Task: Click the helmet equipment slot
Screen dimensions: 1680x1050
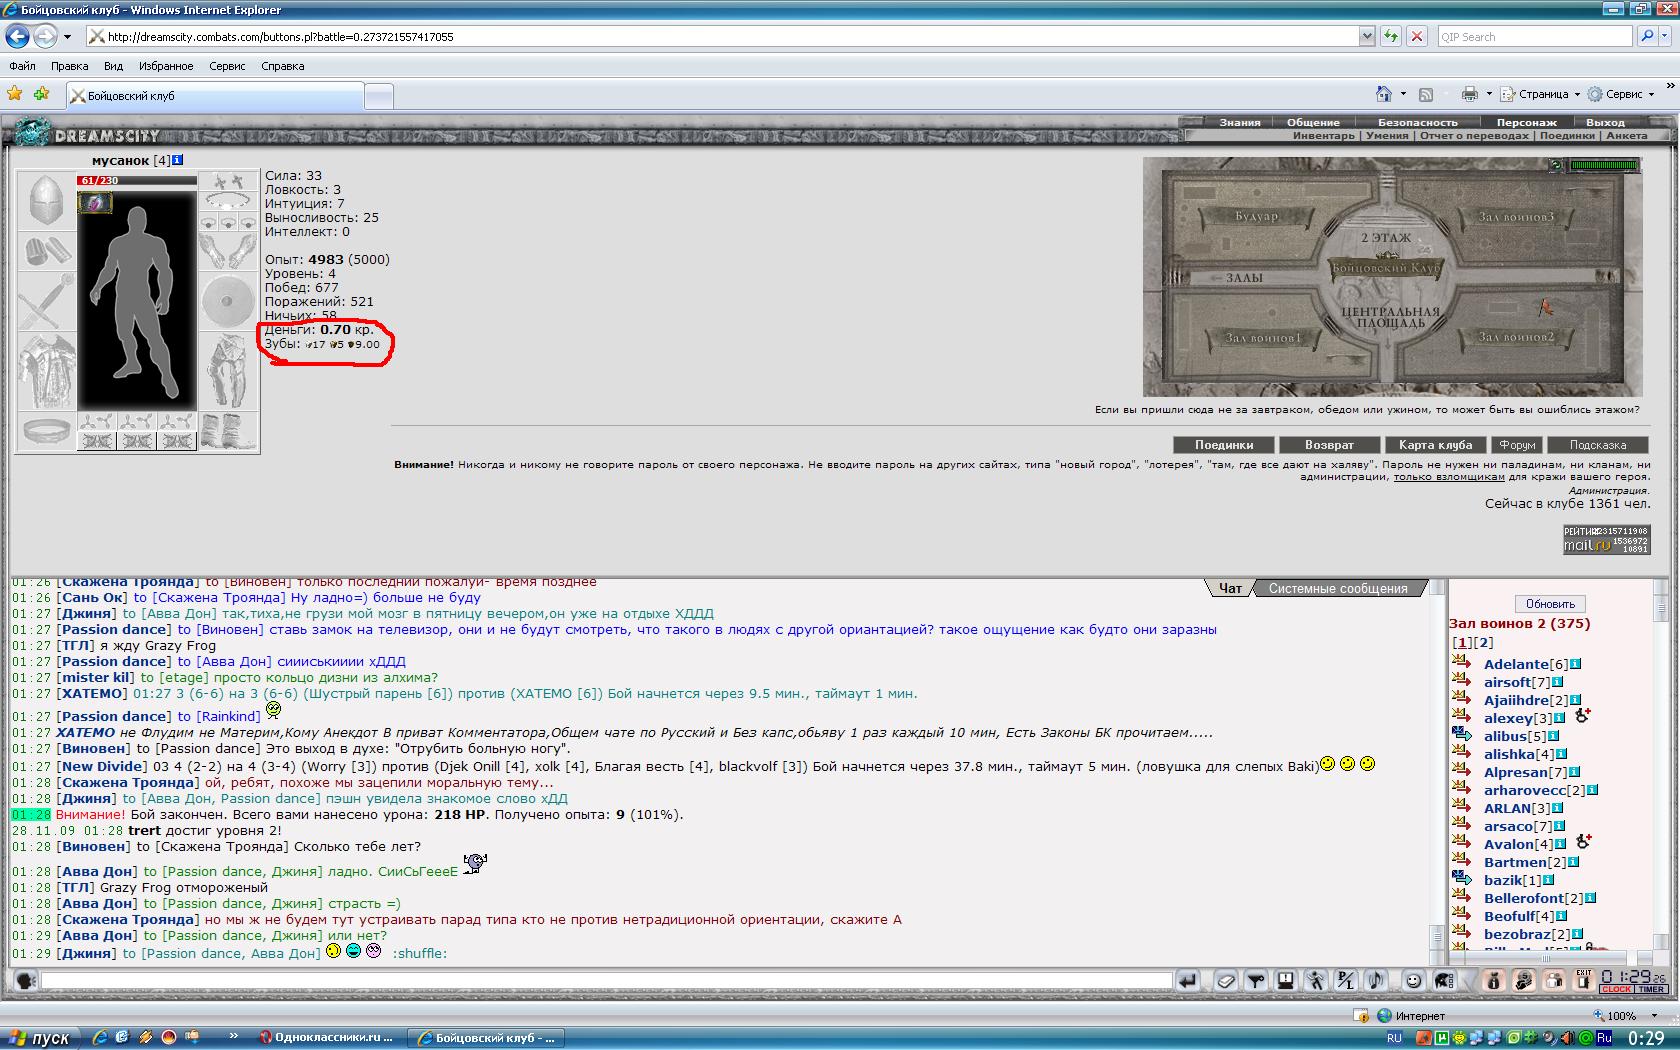Action: (x=46, y=202)
